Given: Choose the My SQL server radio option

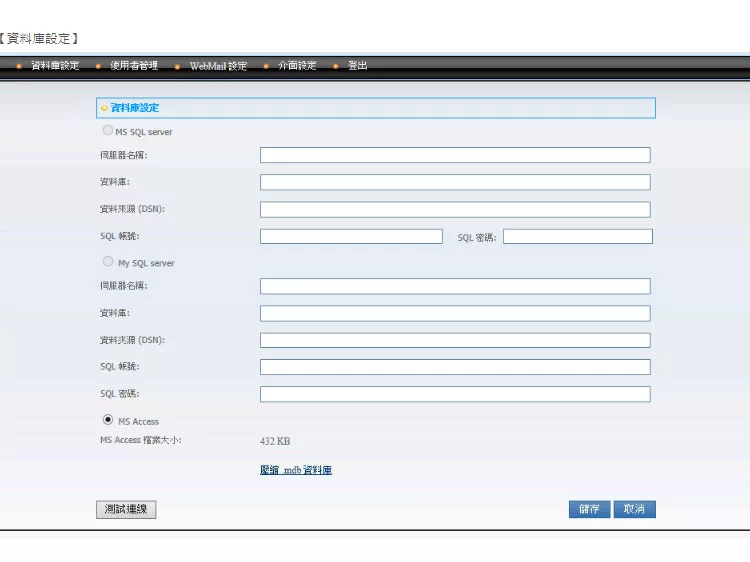Looking at the screenshot, I should 107,262.
